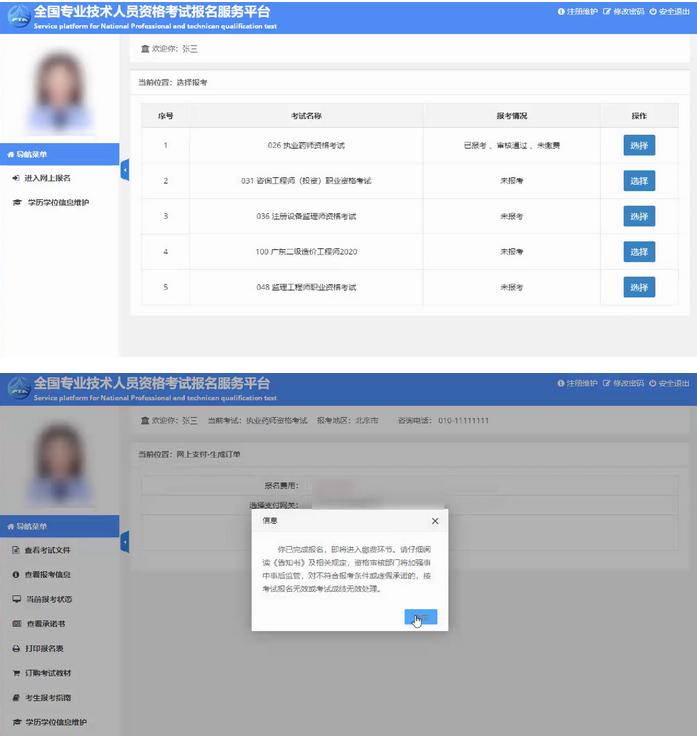Click the printer icon beside 打印报名表
The height and width of the screenshot is (737, 697).
click(16, 648)
